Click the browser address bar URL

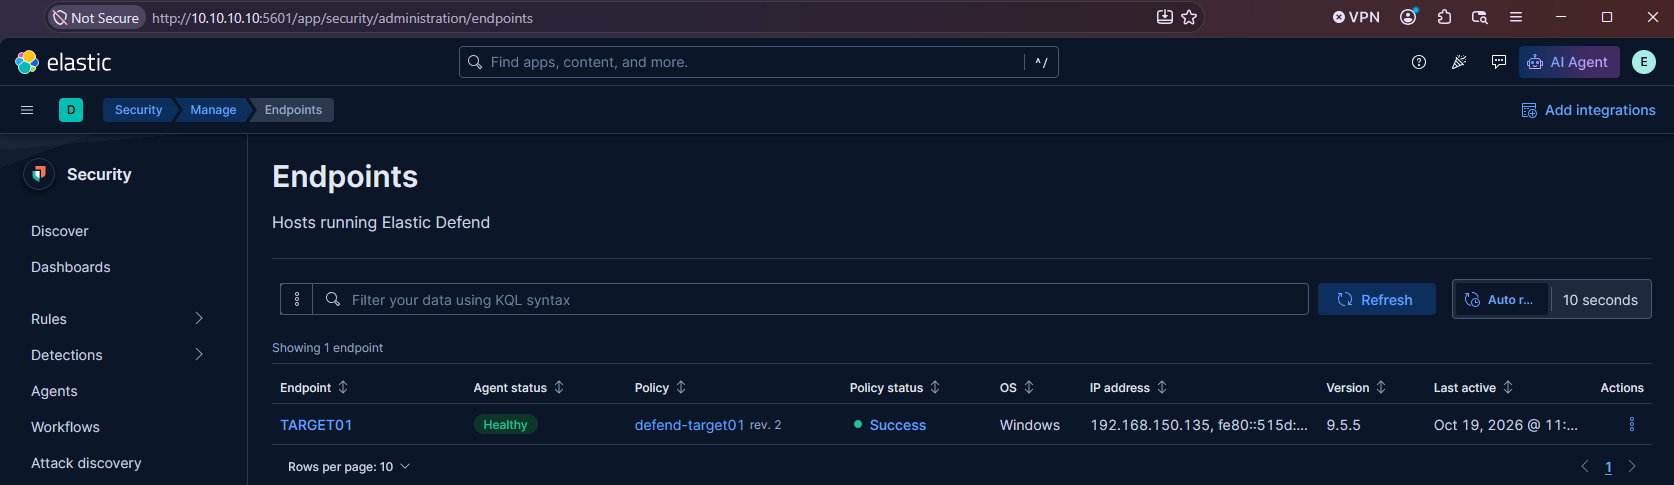(342, 18)
